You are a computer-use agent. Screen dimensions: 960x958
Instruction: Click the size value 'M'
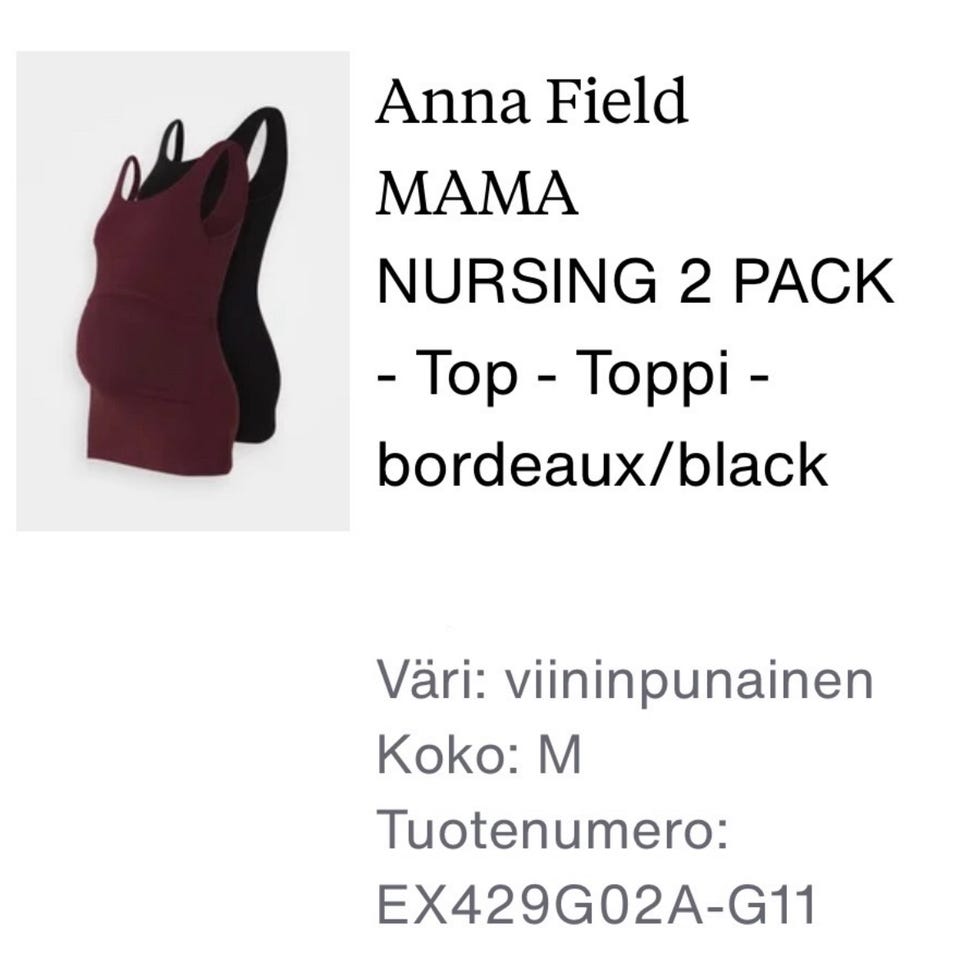point(560,755)
